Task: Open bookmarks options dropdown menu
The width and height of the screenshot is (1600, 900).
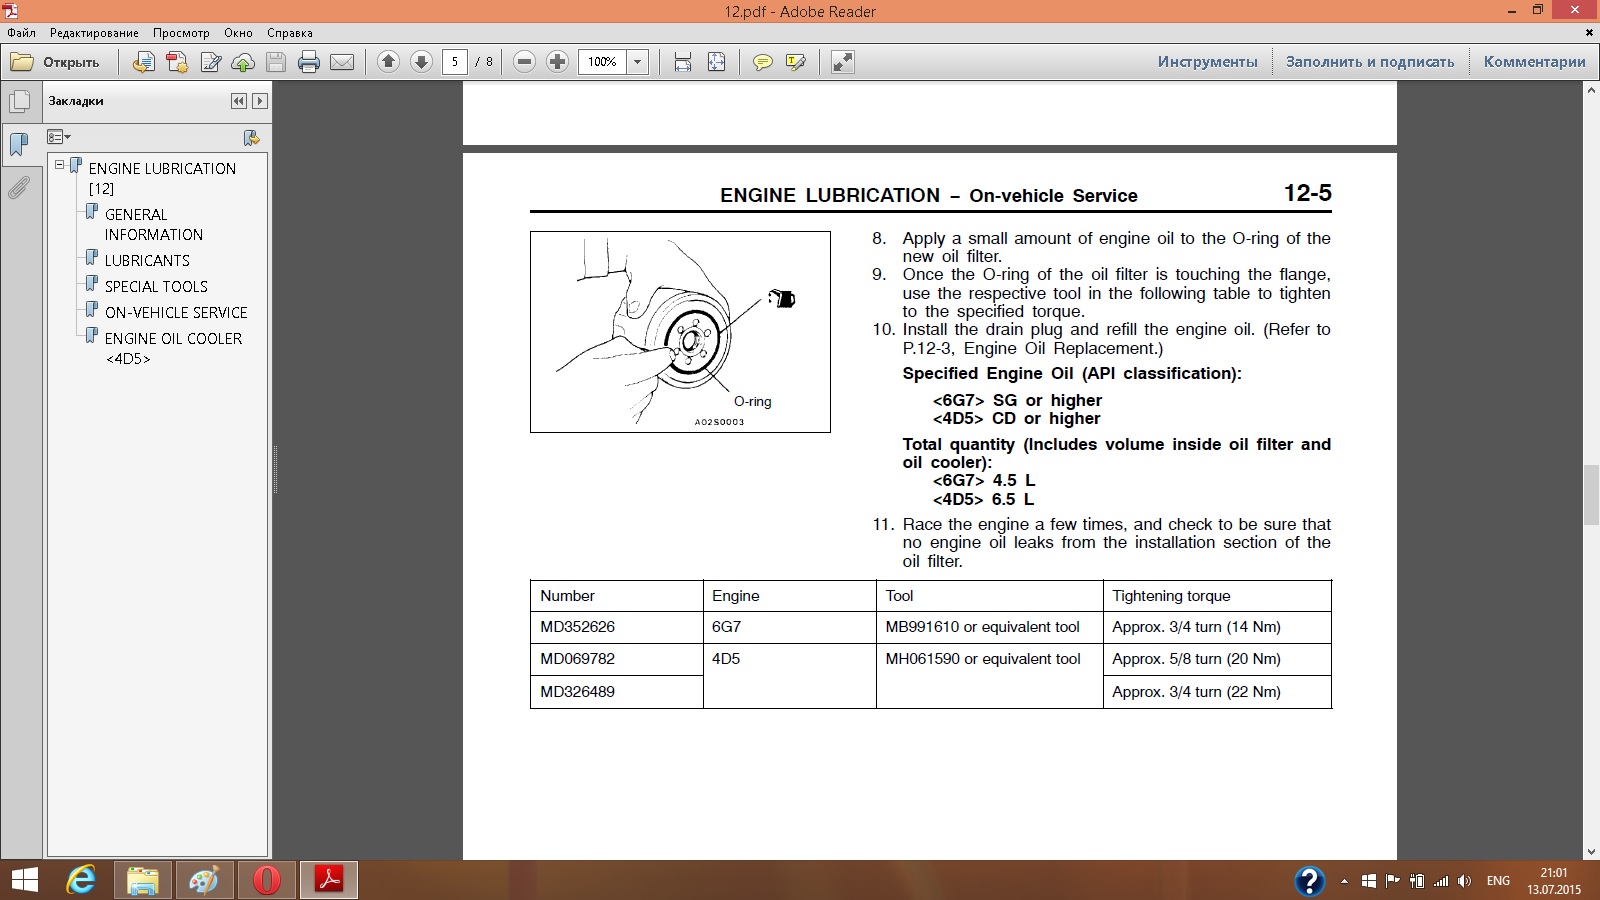Action: pyautogui.click(x=59, y=137)
